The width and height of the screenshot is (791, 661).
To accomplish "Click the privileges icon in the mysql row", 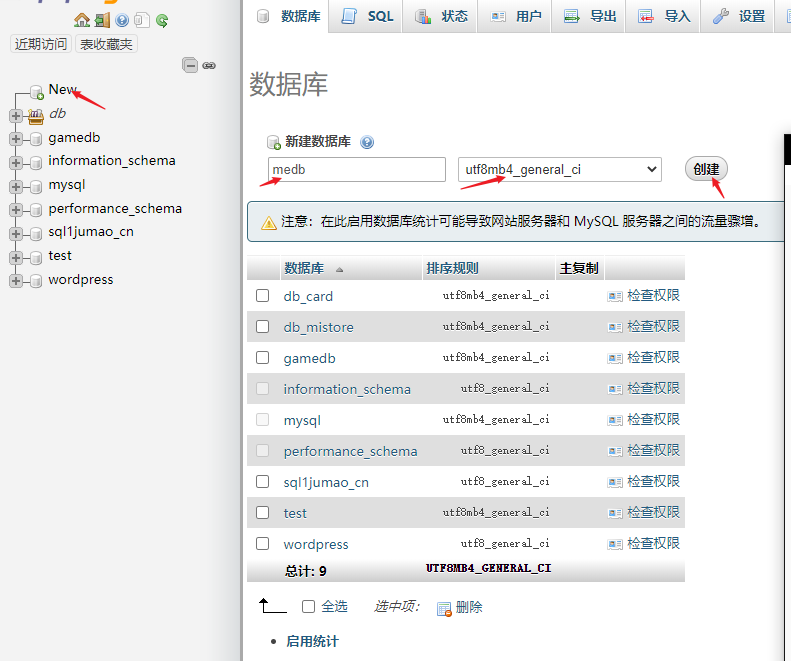I will (x=615, y=420).
